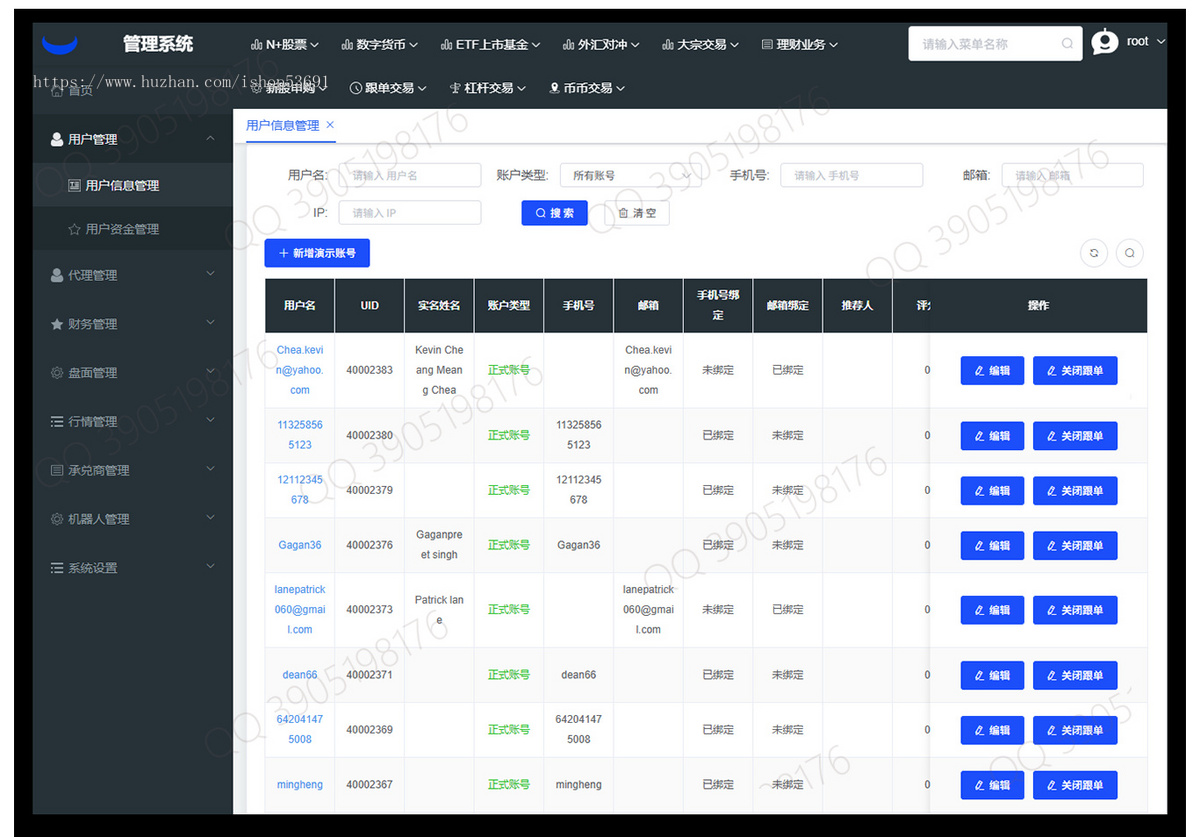Expand 盘面管理 in the sidebar
The width and height of the screenshot is (1200, 837).
[x=133, y=373]
